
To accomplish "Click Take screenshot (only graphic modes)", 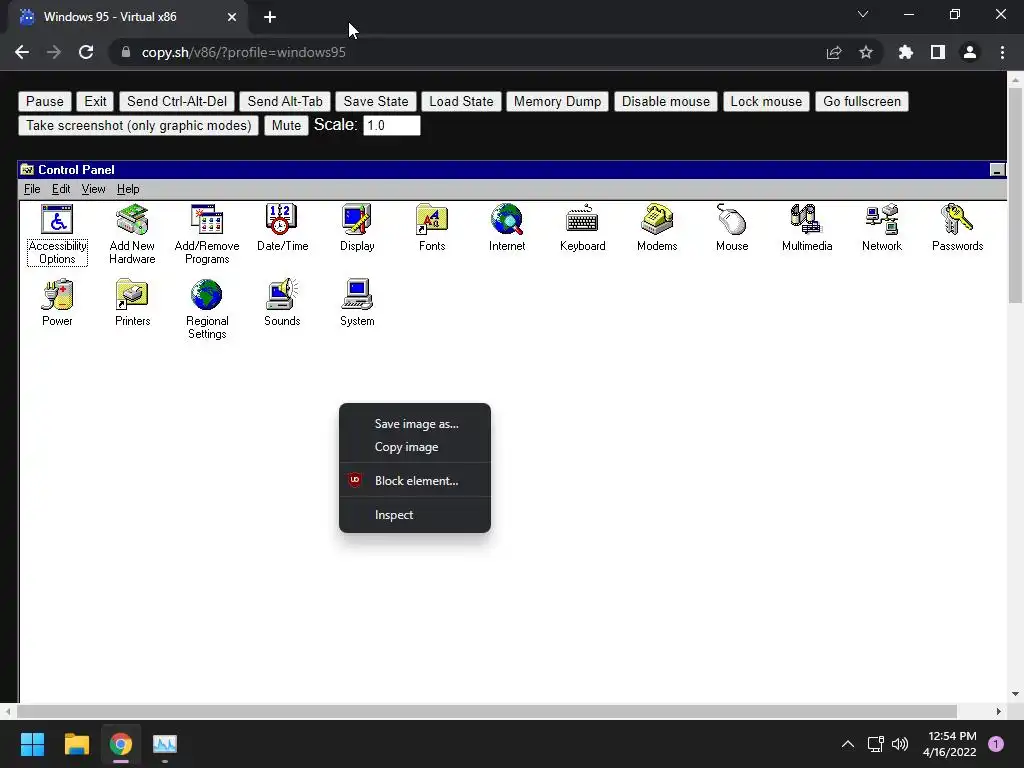I will pos(138,125).
